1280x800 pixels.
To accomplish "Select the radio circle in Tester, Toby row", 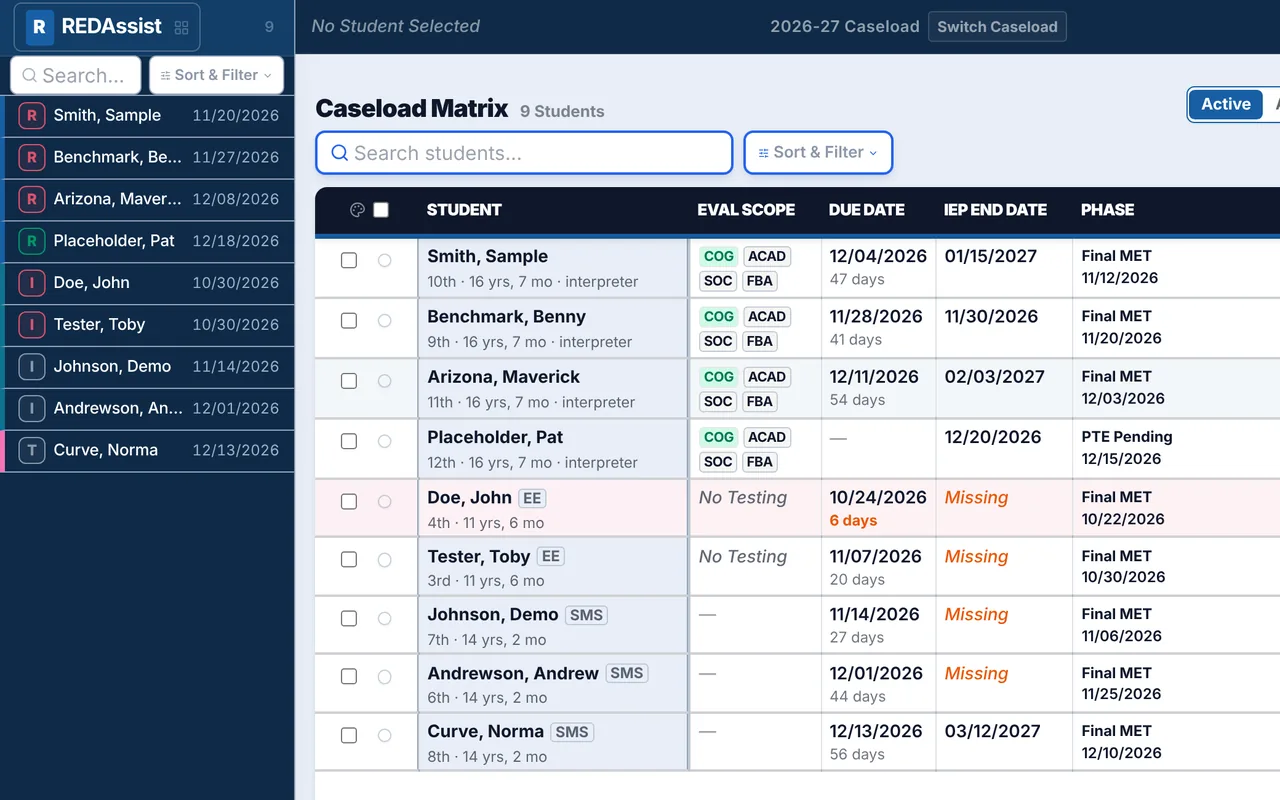I will (x=385, y=560).
